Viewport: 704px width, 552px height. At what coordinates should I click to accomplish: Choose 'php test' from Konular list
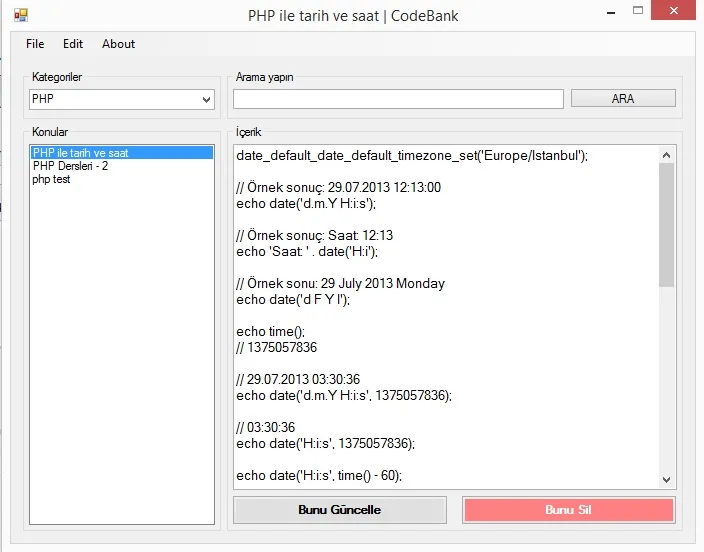point(51,179)
